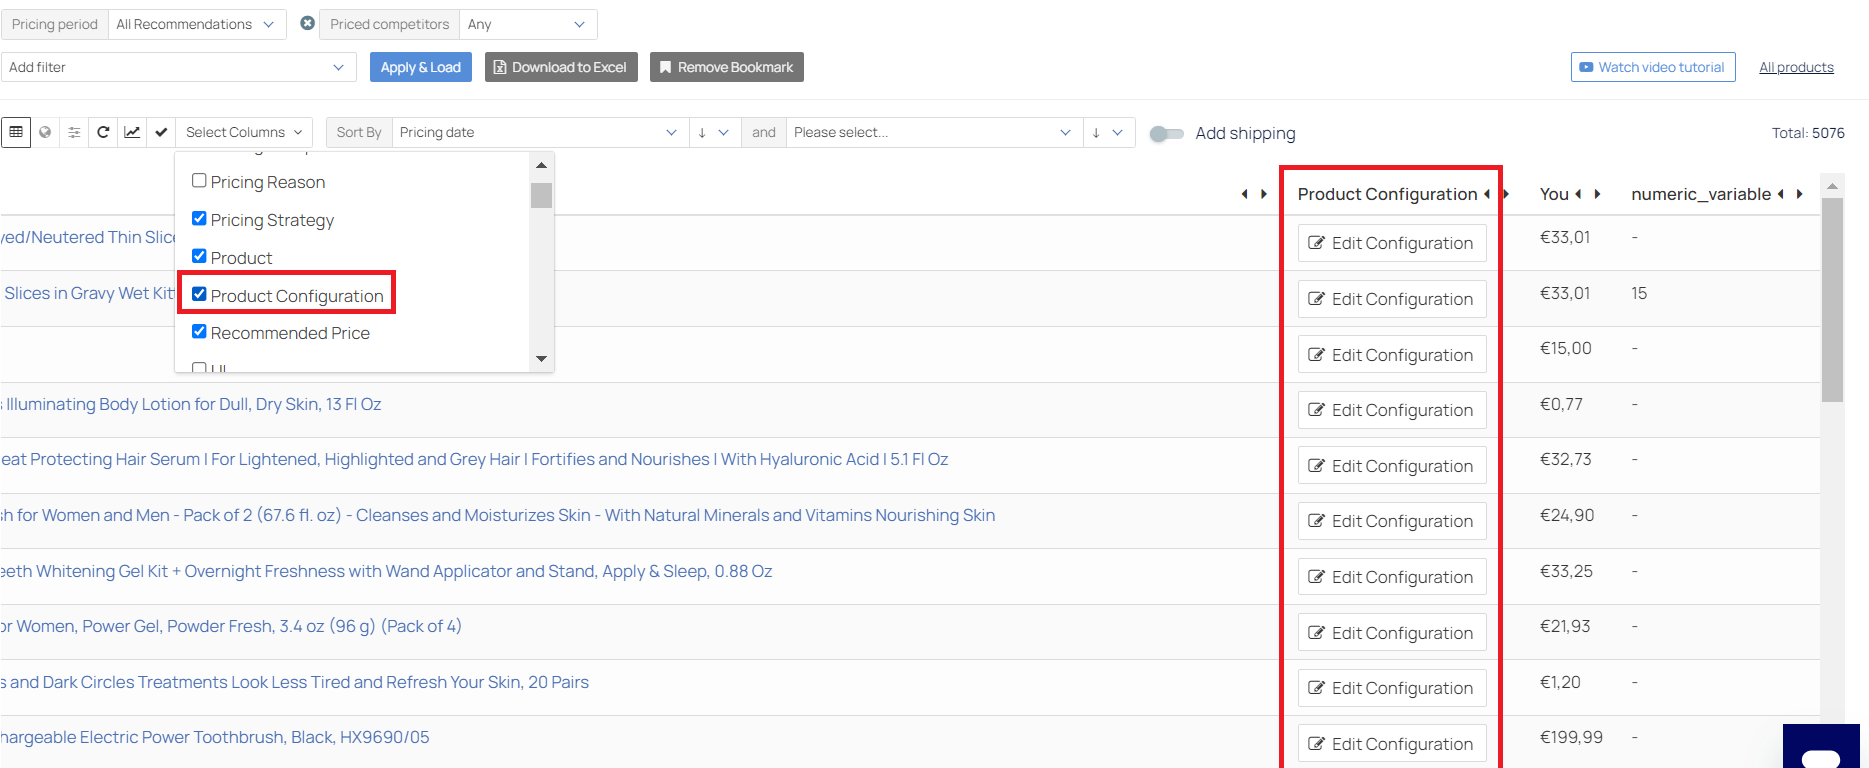This screenshot has height=768, width=1869.
Task: Click the refresh icon in the toolbar
Action: click(x=103, y=132)
